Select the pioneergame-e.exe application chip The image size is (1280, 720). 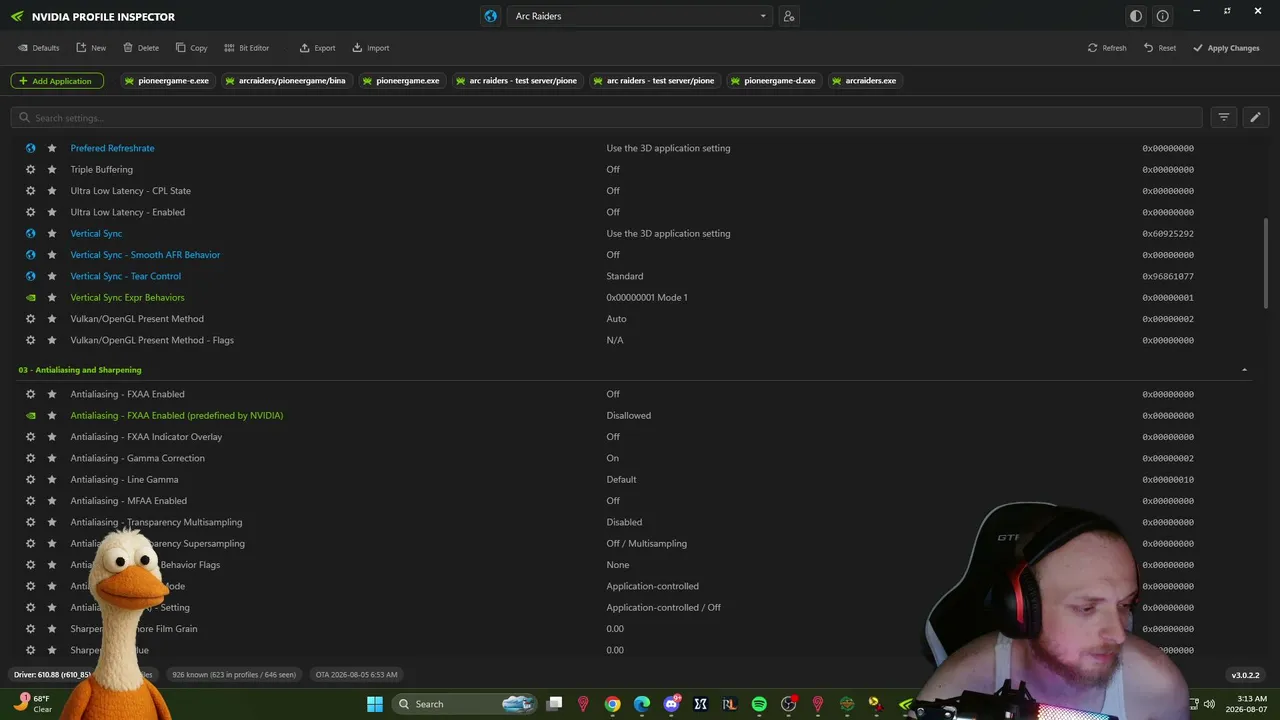pyautogui.click(x=167, y=81)
